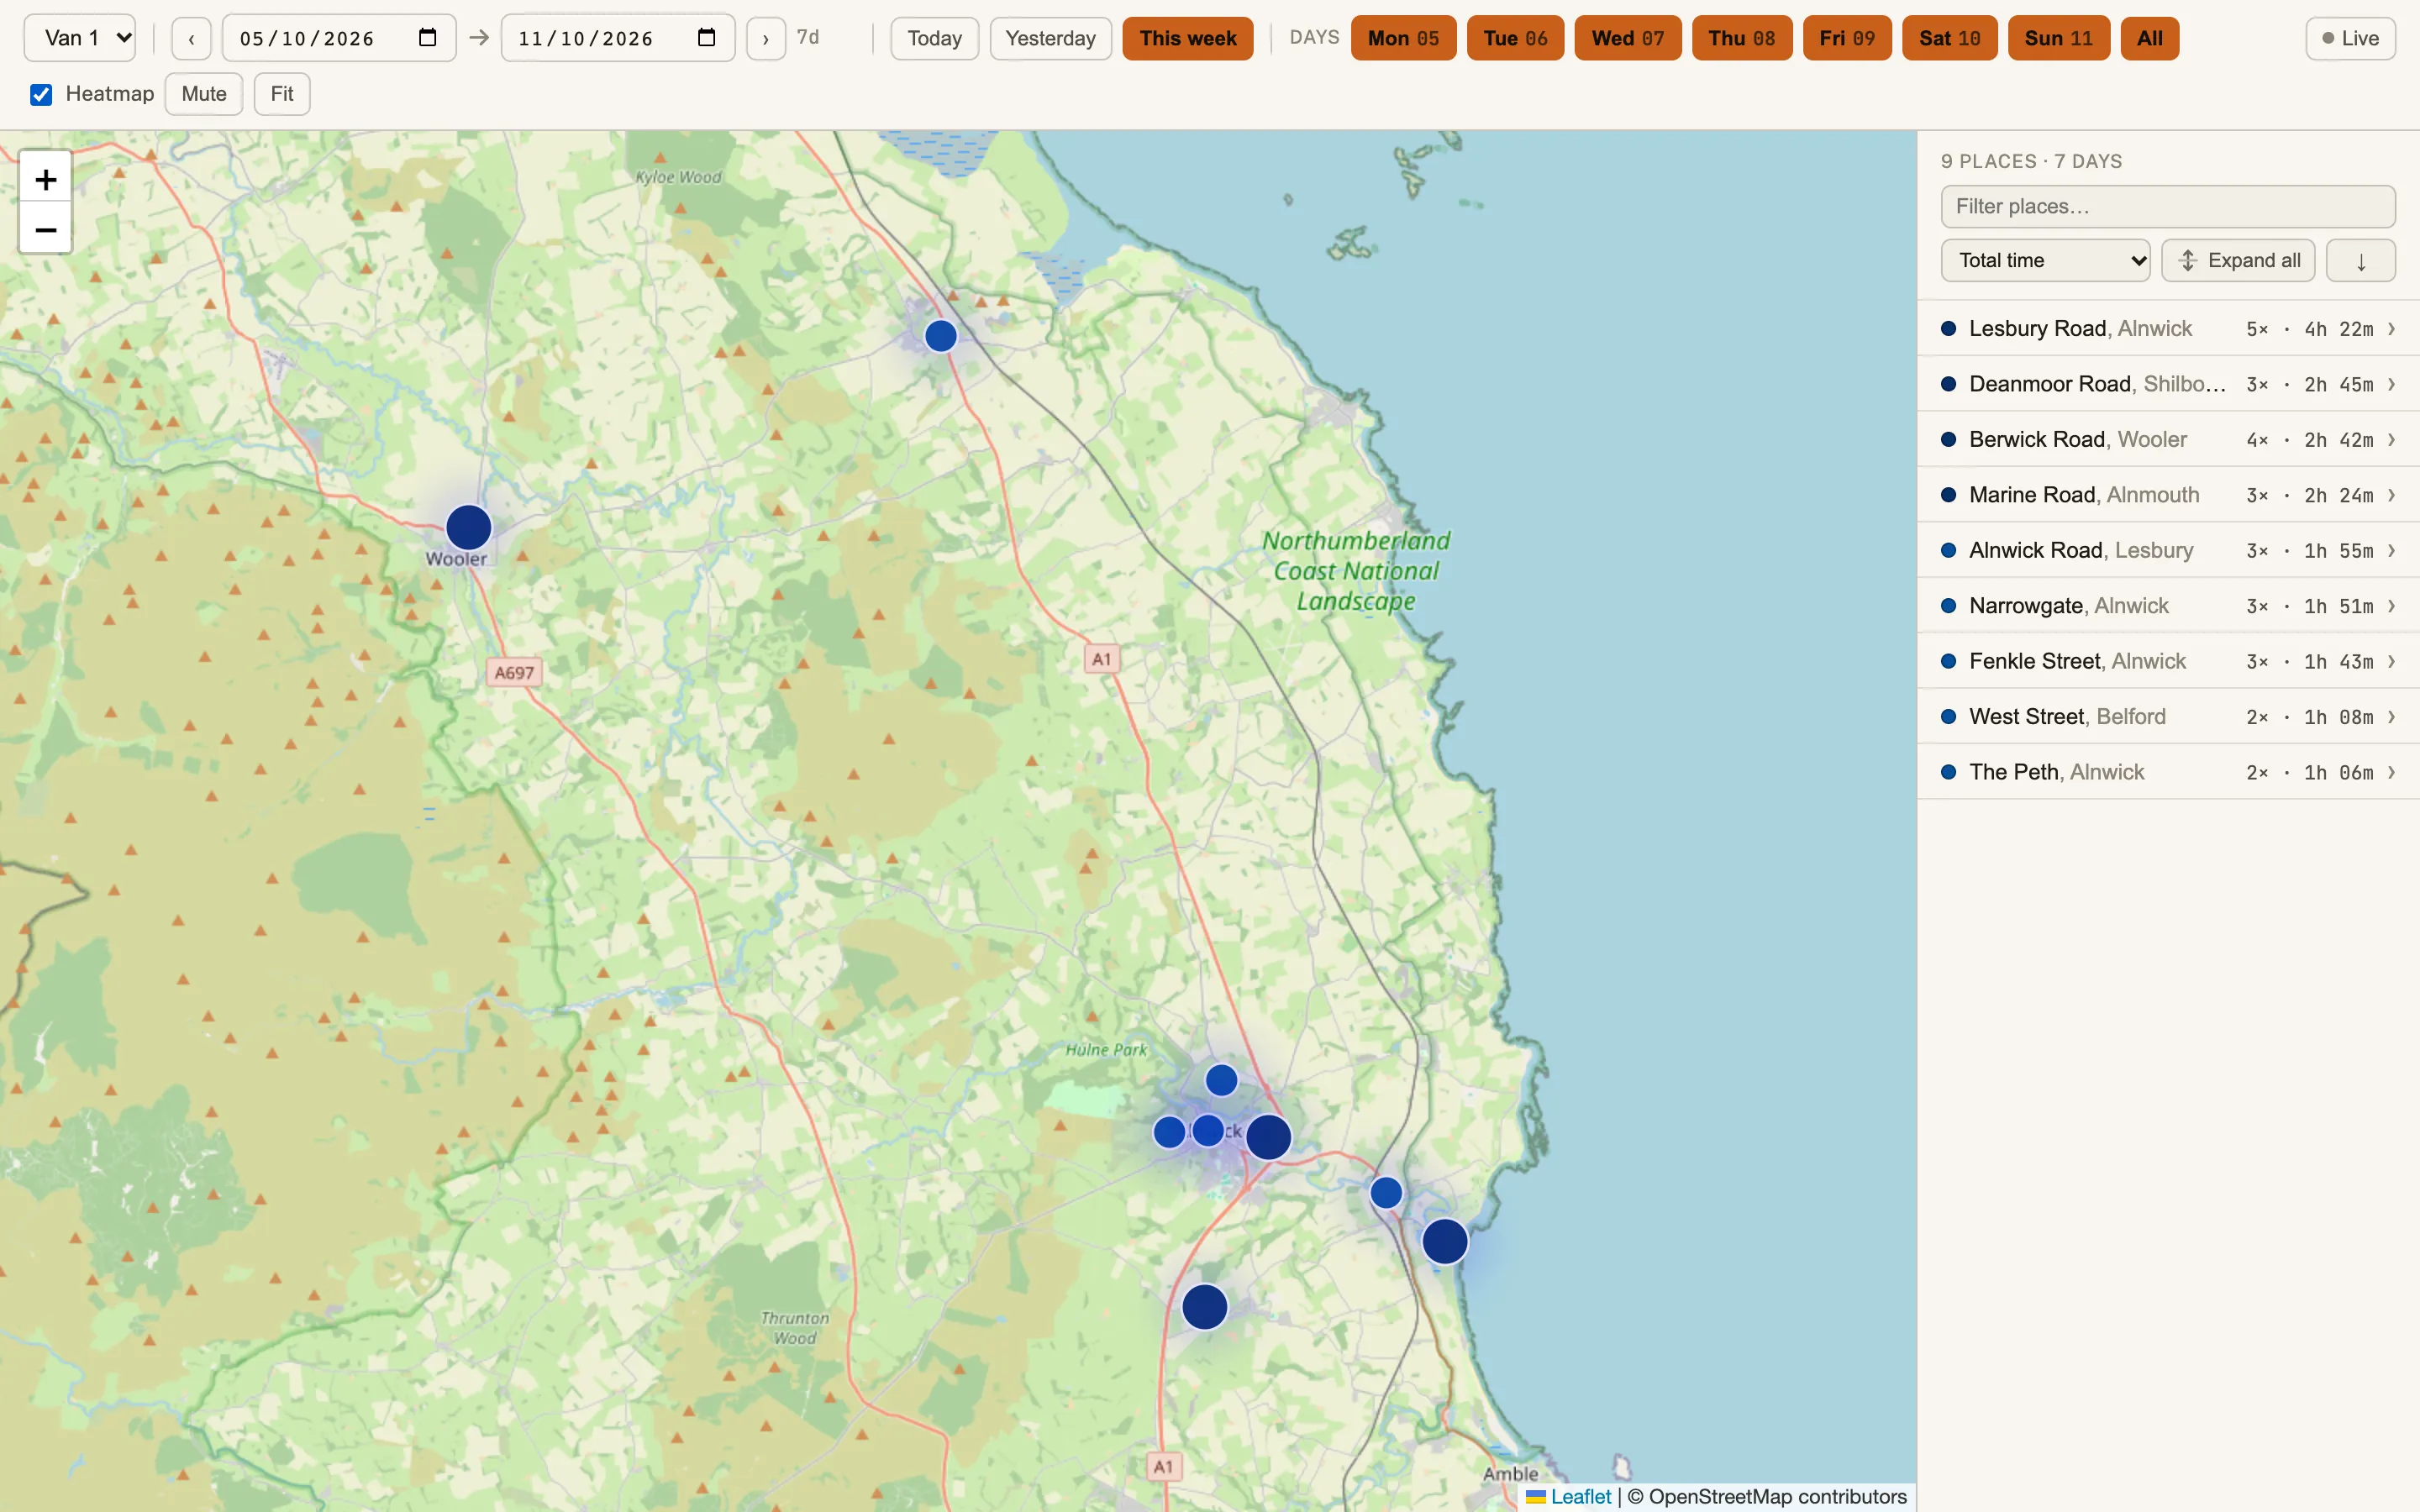
Task: Select Deanmoor Road place name
Action: [x=2097, y=385]
